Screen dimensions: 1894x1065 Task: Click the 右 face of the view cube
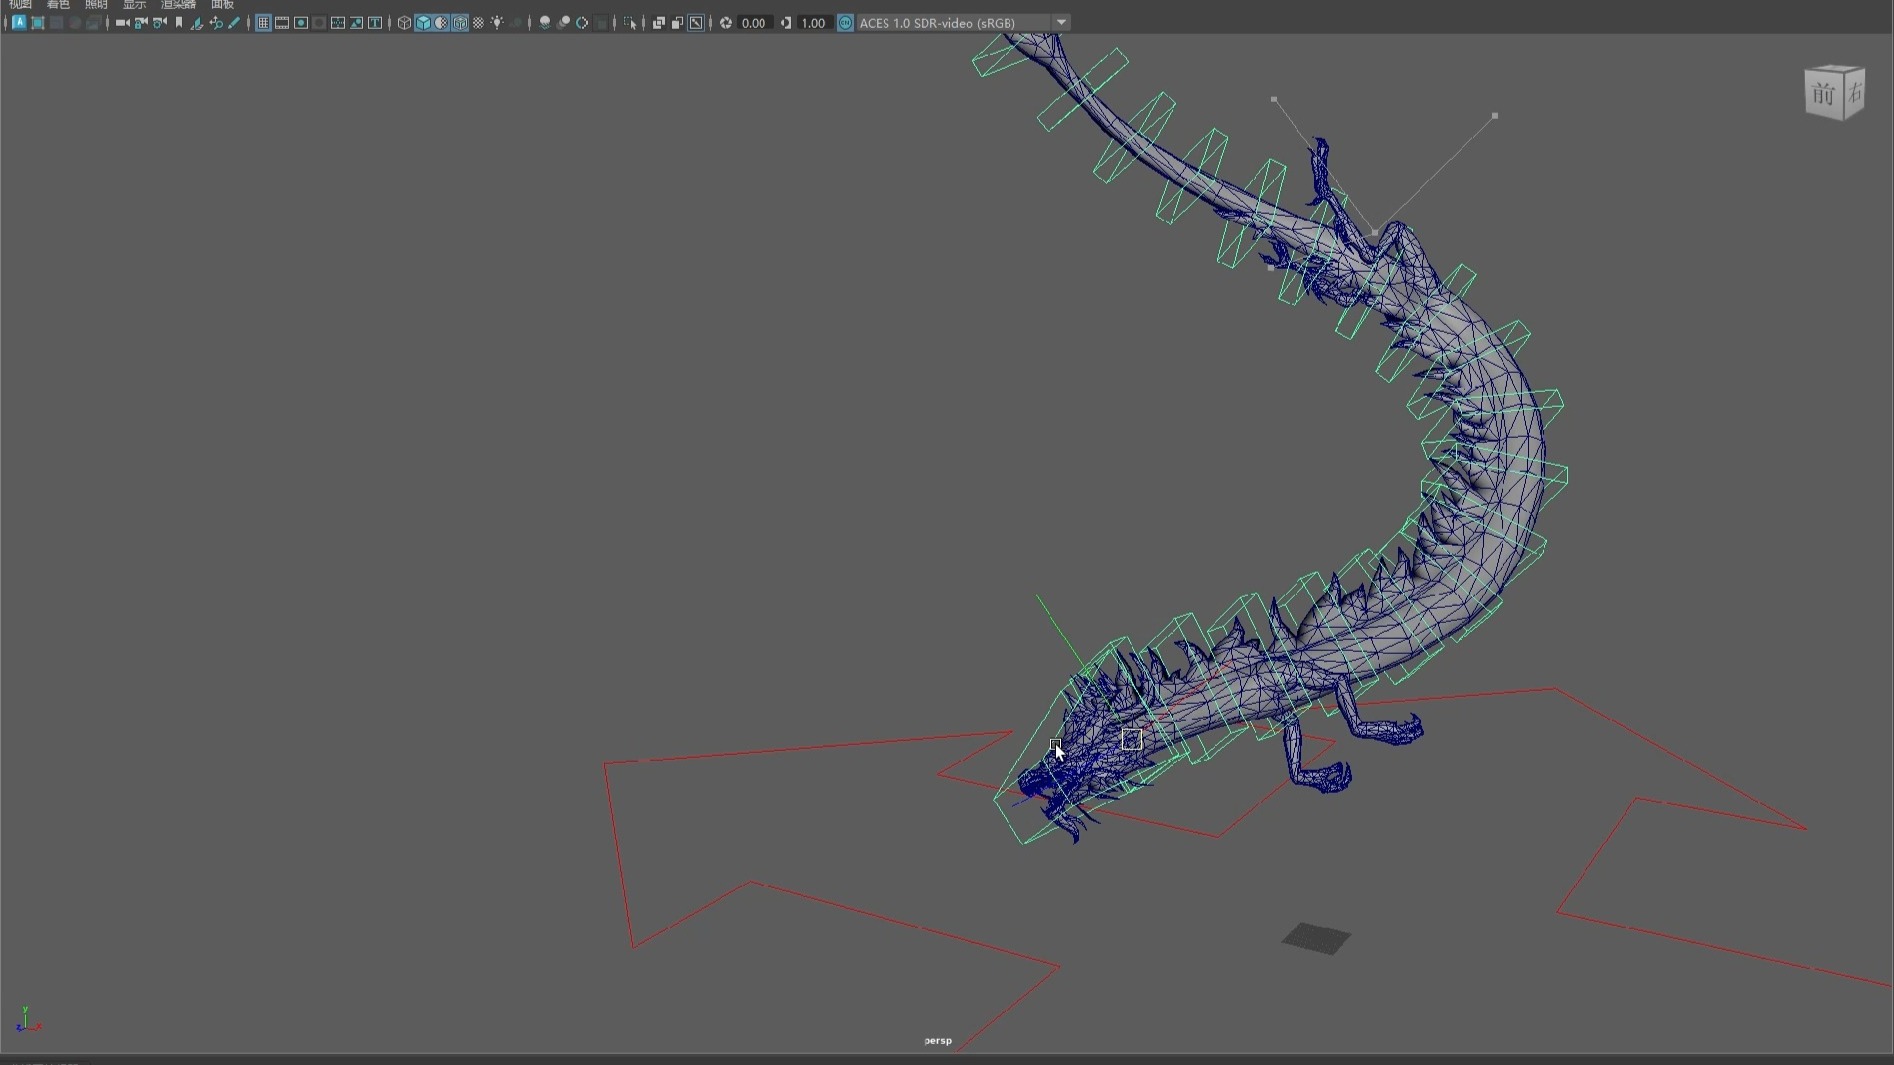point(1855,94)
